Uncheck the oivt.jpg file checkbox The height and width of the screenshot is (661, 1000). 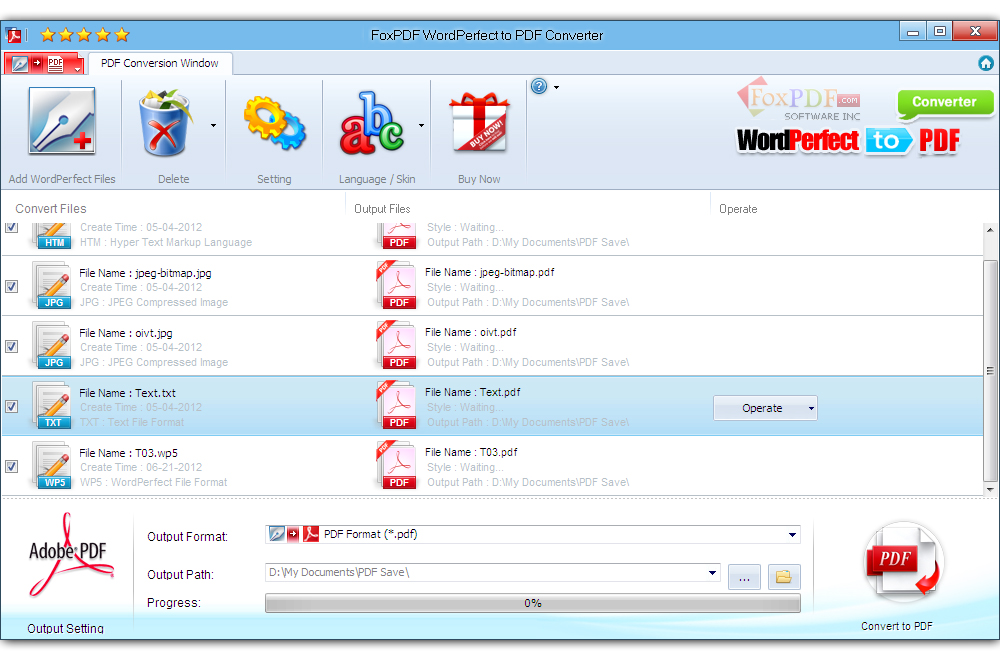pos(11,346)
